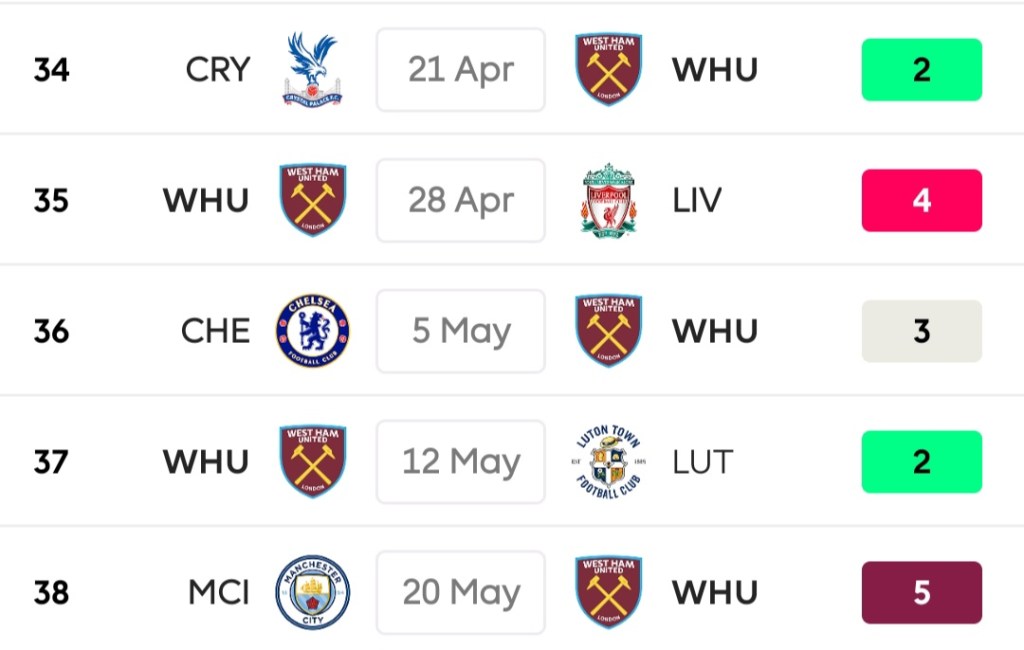1024x650 pixels.
Task: Click West Ham crest in Manchester City fixture
Action: [608, 593]
